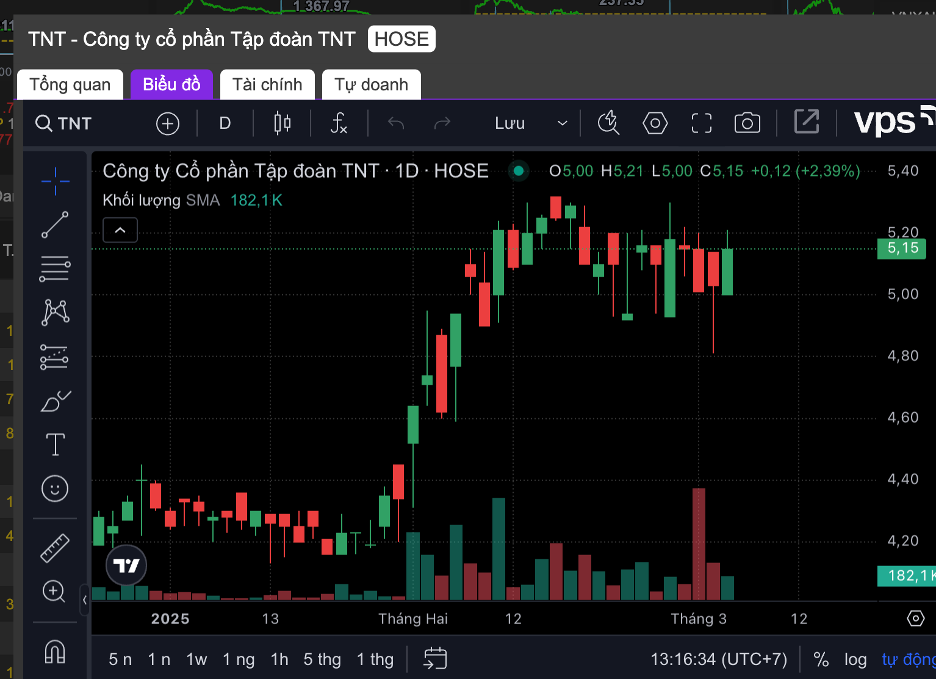Open indicators via the fx icon
Screen dimensions: 936x680
[x=339, y=123]
